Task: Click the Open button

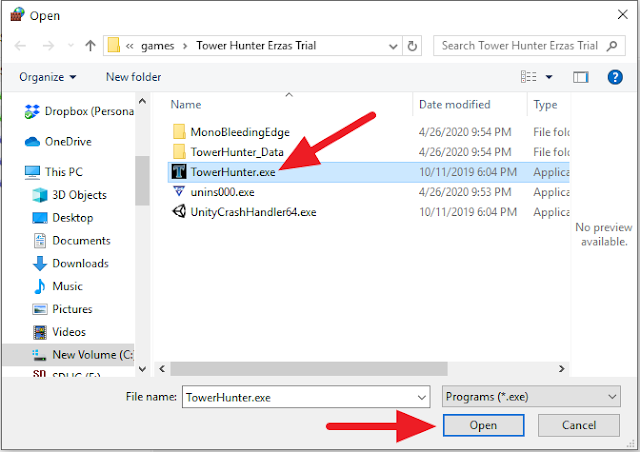Action: click(x=484, y=425)
